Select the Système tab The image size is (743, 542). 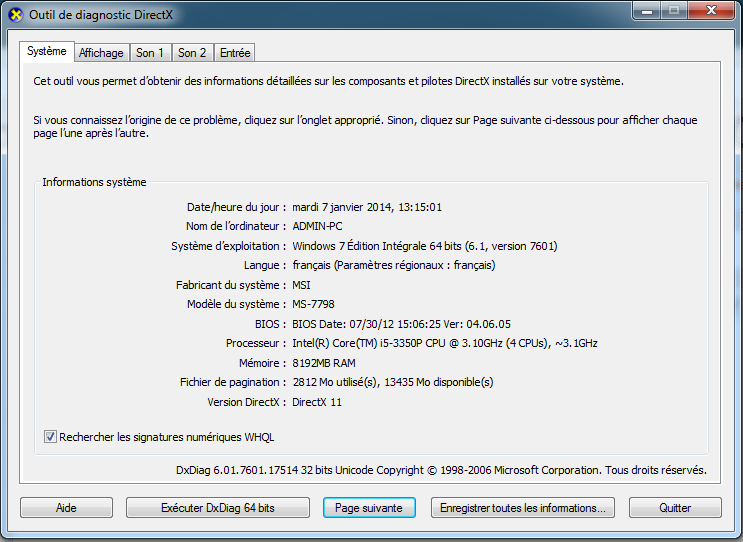point(46,51)
